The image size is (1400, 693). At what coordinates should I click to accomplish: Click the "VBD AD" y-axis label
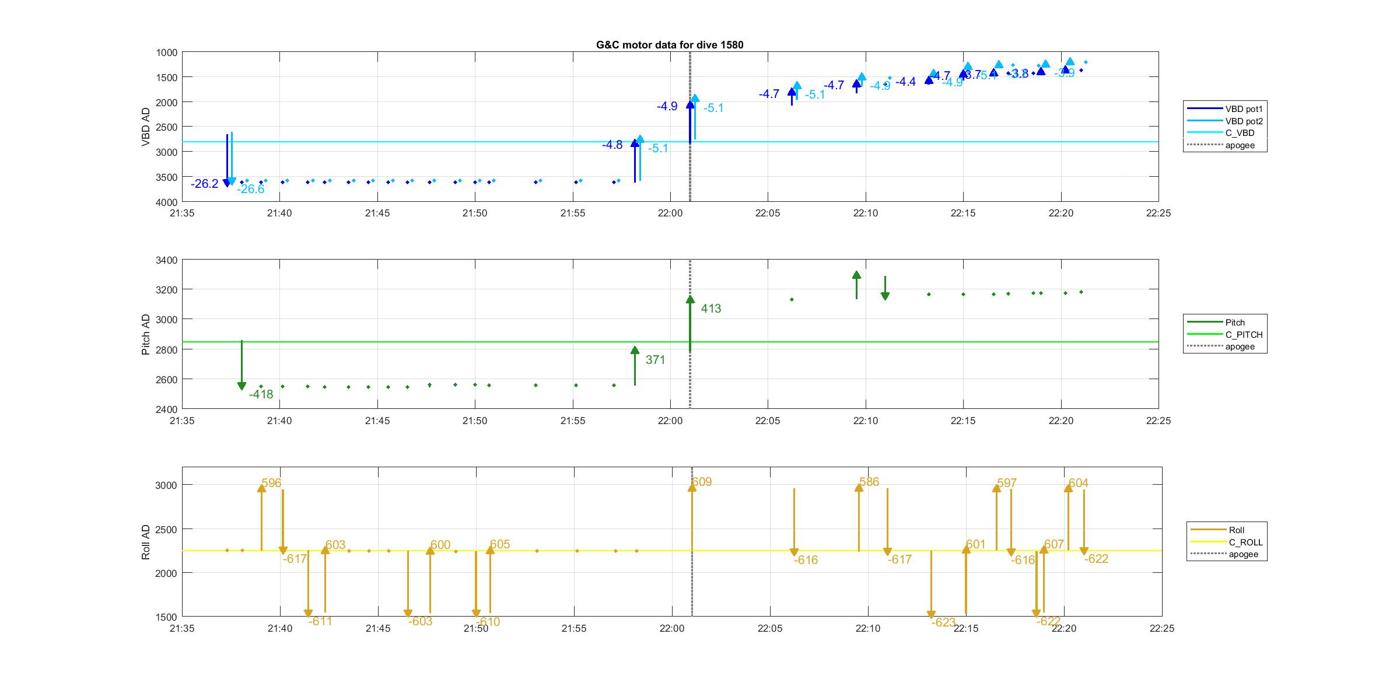point(146,126)
